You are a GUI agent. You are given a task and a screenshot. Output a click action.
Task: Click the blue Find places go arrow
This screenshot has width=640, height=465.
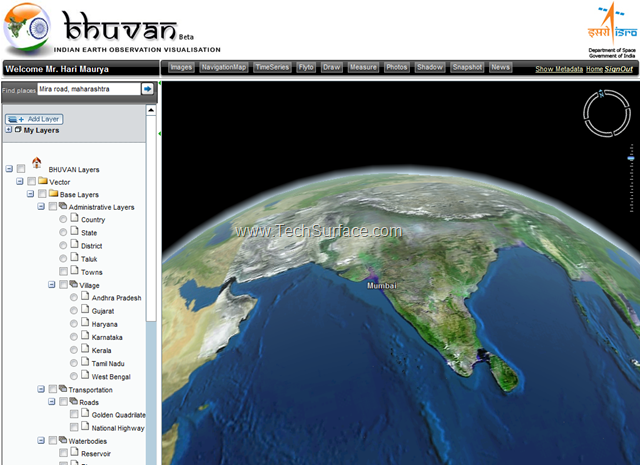pos(148,89)
